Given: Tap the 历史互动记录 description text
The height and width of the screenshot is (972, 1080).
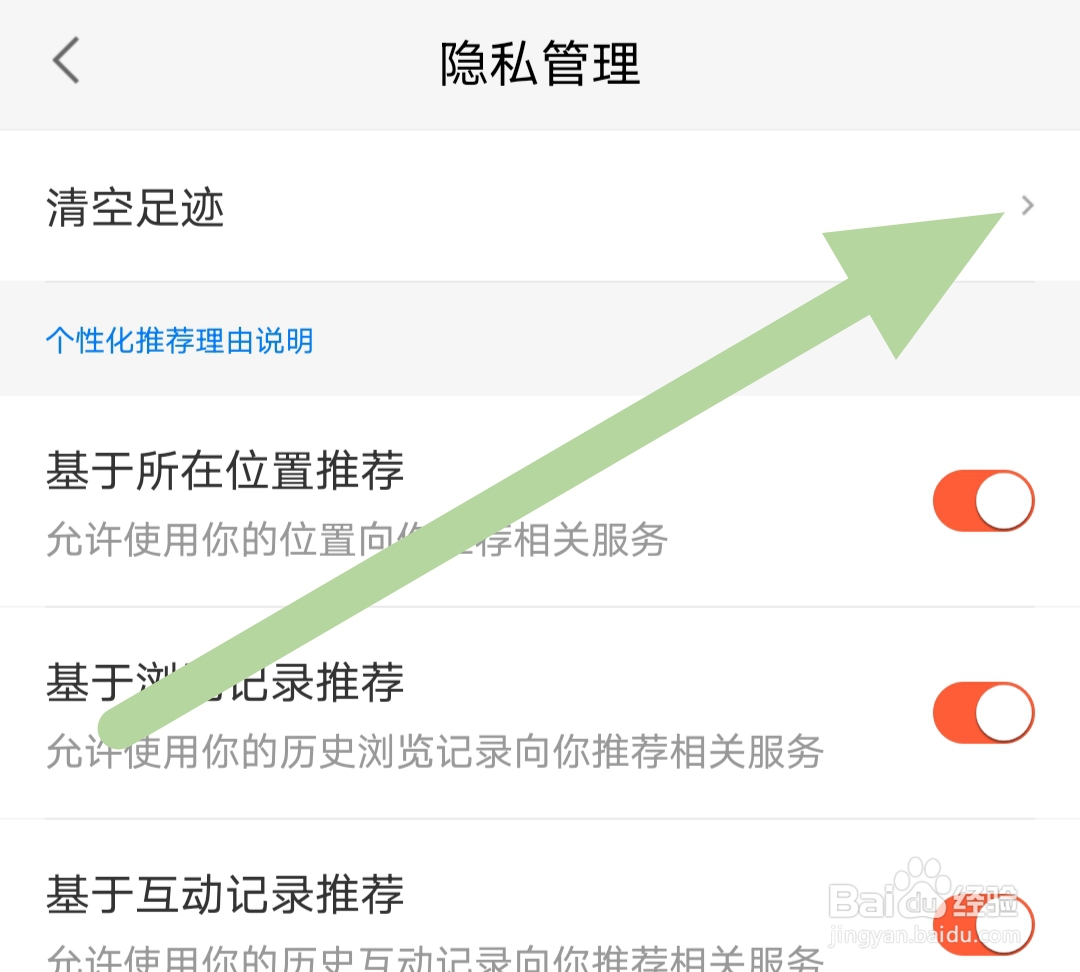Looking at the screenshot, I should pos(435,957).
